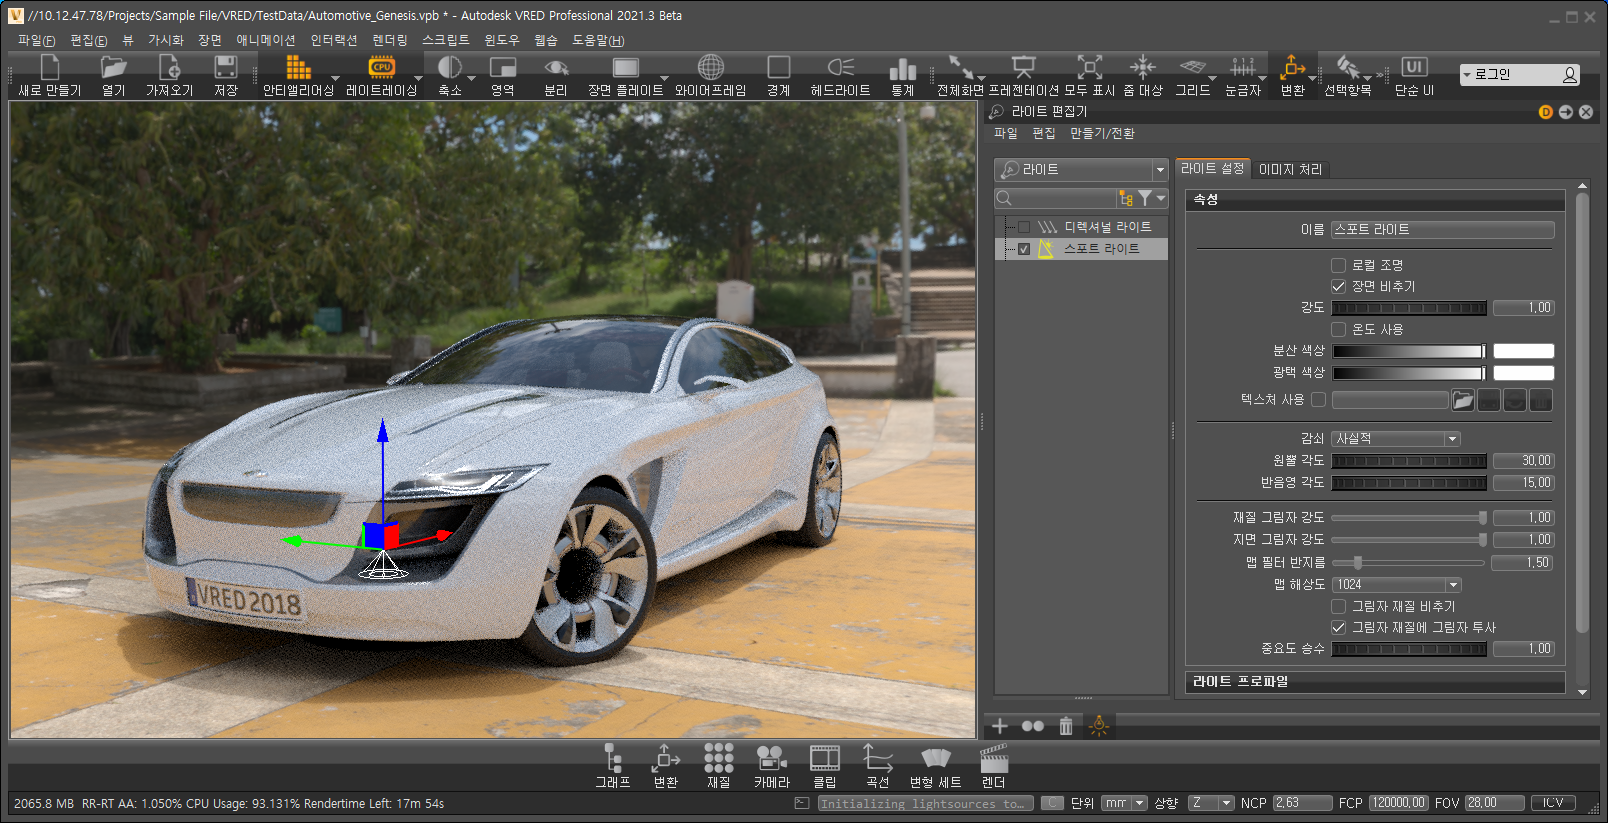Open the 재질 material editor icon
1608x823 pixels.
click(x=718, y=759)
